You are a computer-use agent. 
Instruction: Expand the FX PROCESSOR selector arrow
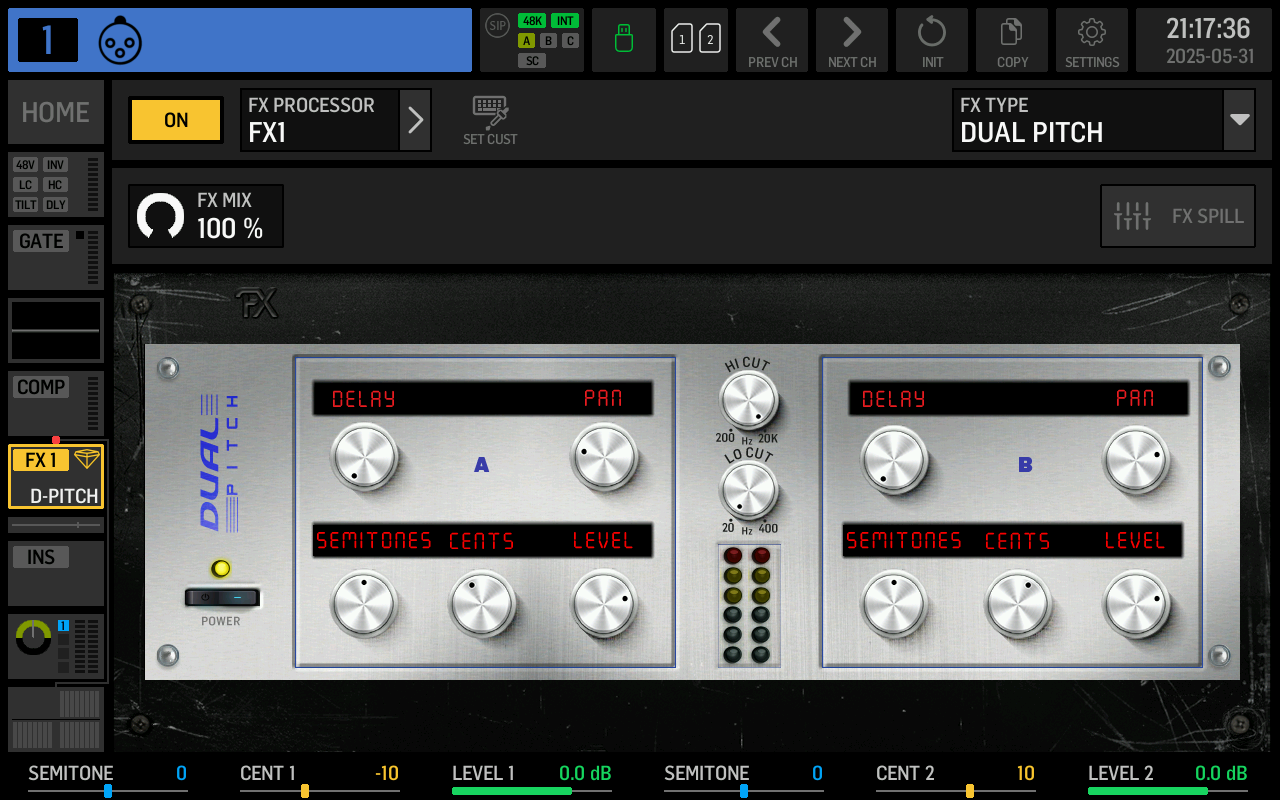click(x=415, y=119)
